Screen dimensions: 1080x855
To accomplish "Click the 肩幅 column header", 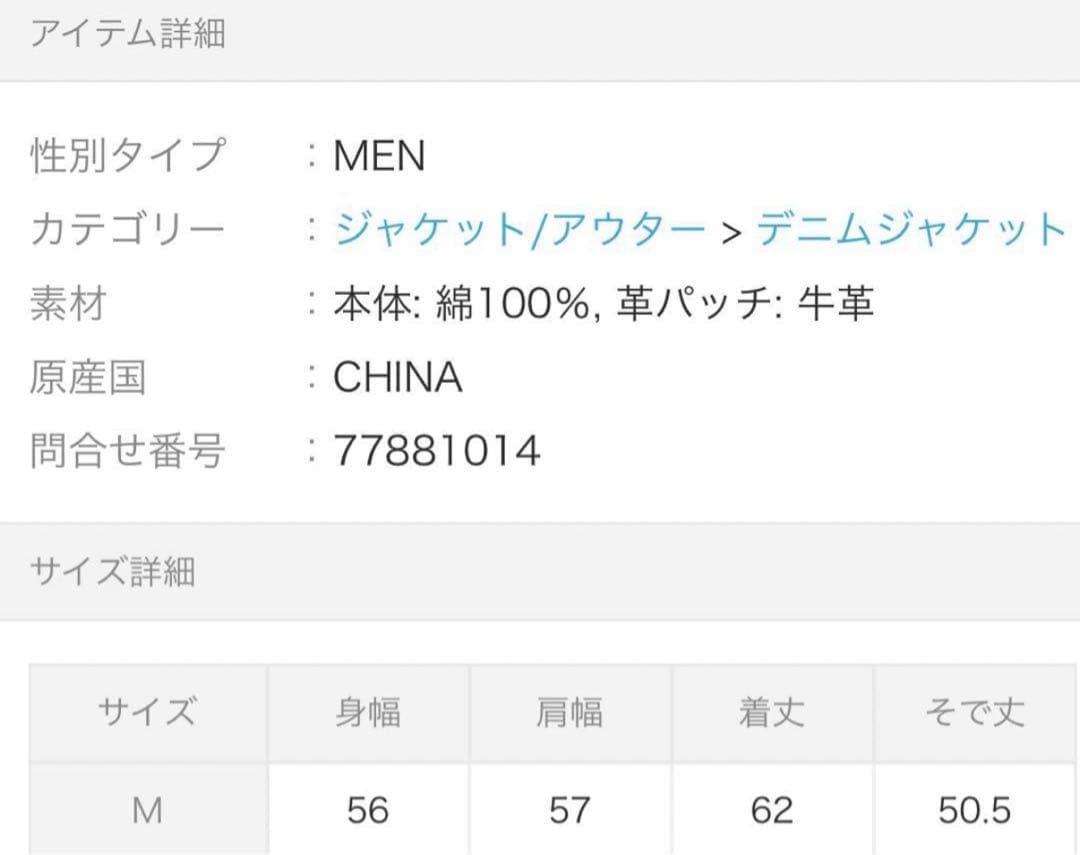I will tap(572, 710).
